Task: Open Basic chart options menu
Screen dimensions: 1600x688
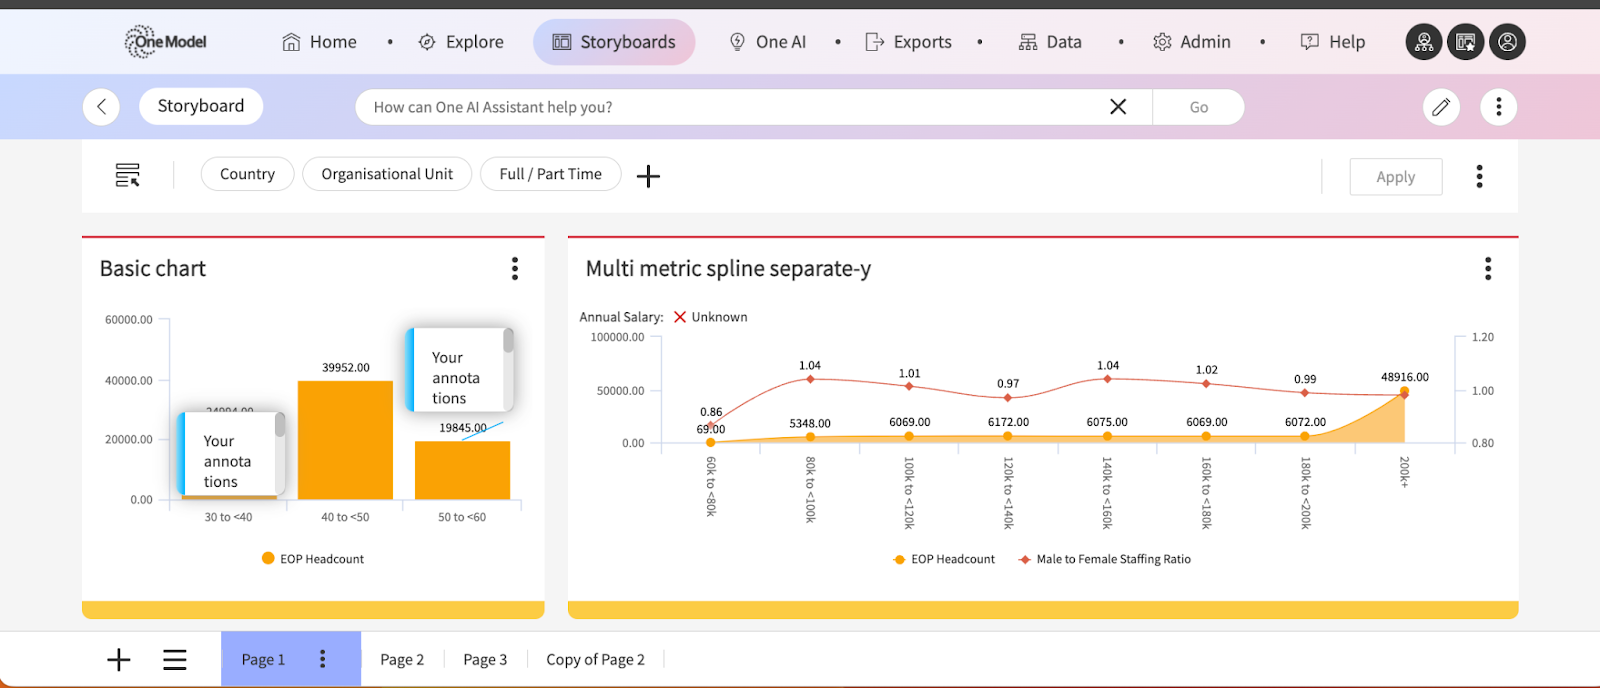Action: pyautogui.click(x=515, y=268)
